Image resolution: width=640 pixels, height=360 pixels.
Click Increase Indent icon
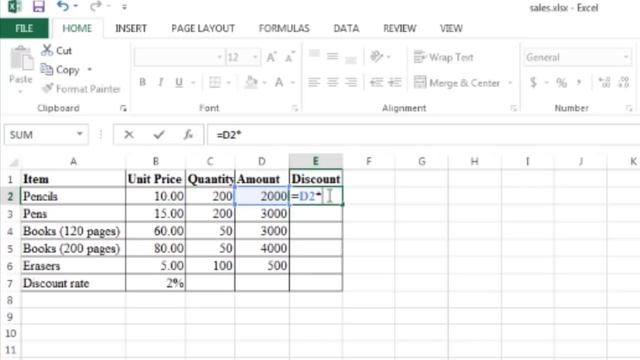[395, 83]
